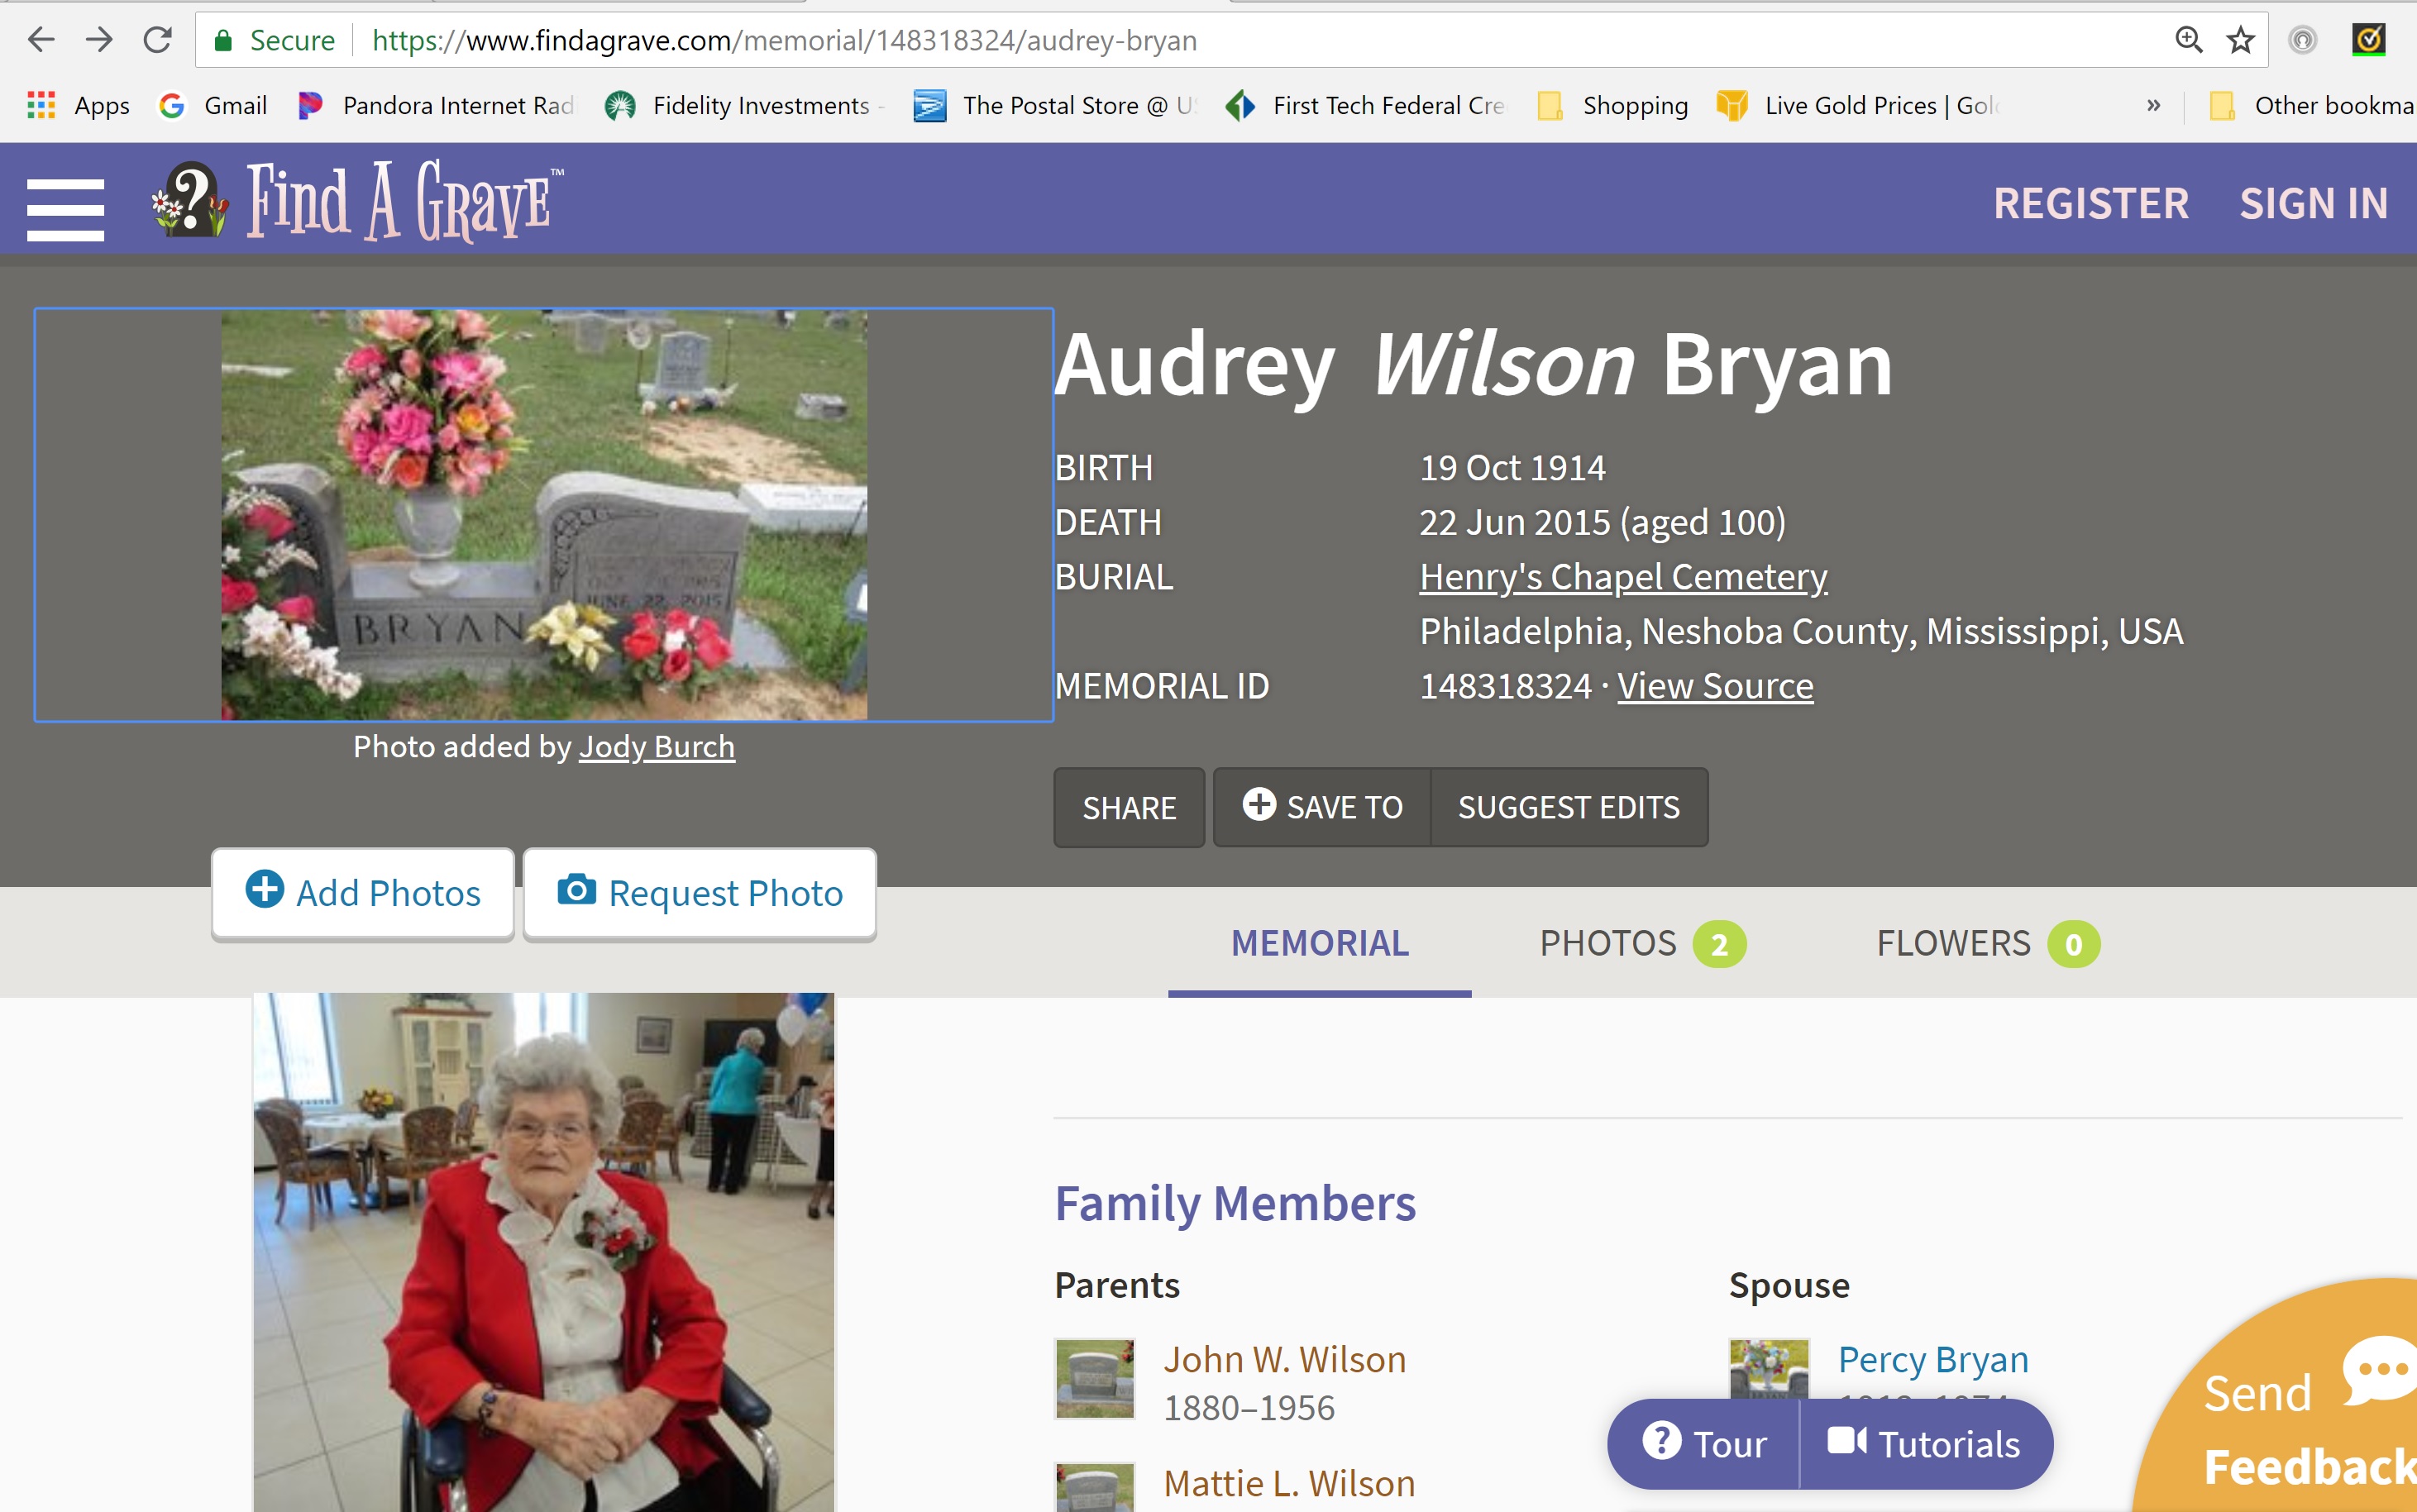Switch to the FLOWERS tab

tap(1987, 943)
